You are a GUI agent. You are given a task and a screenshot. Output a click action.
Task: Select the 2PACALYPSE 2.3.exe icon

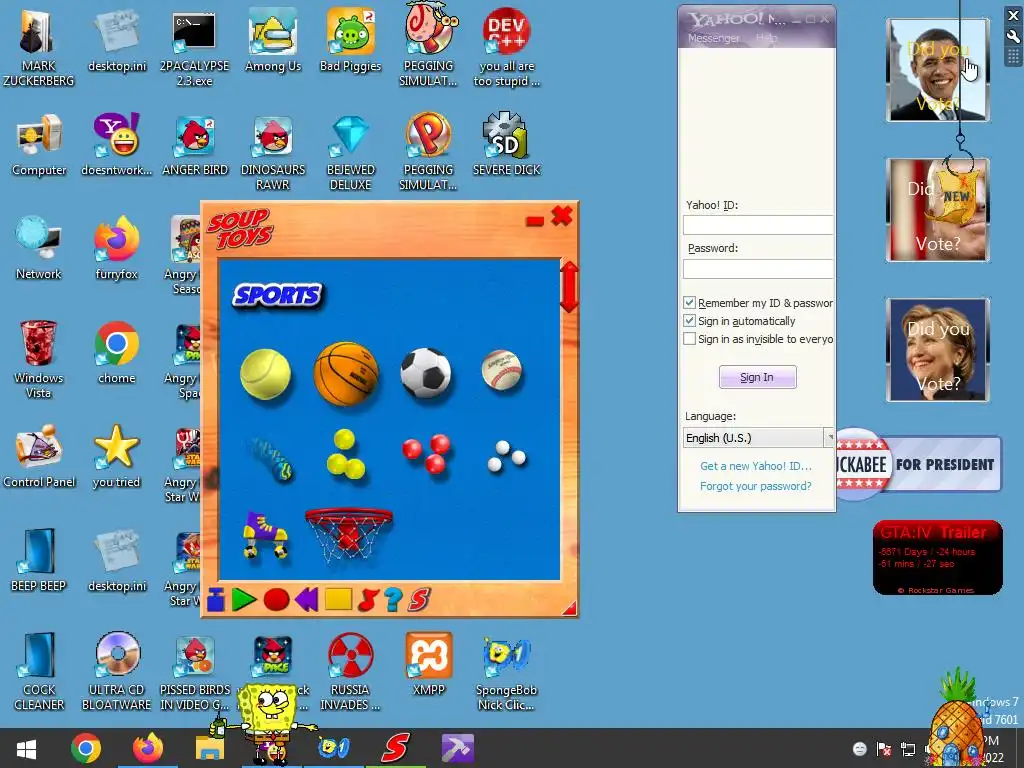pyautogui.click(x=195, y=48)
